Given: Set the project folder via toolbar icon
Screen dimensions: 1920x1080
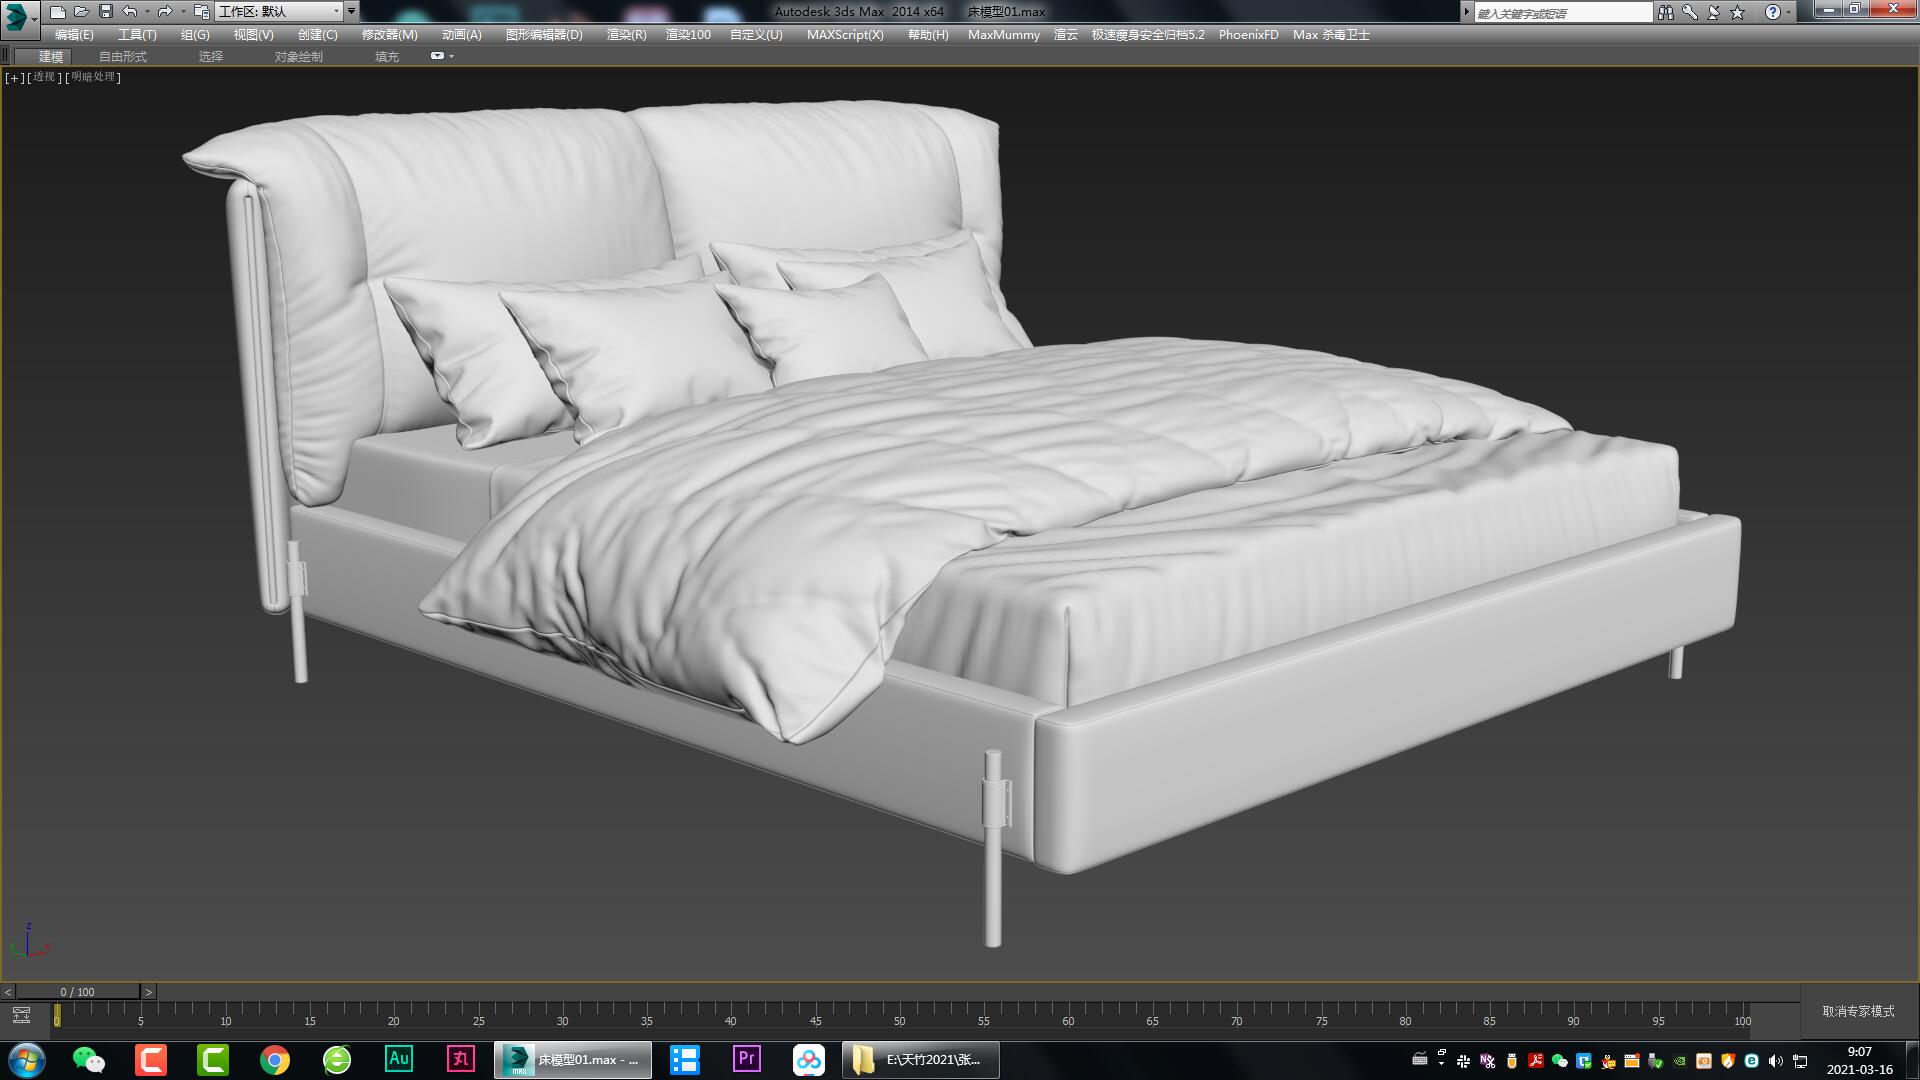Looking at the screenshot, I should tap(203, 11).
